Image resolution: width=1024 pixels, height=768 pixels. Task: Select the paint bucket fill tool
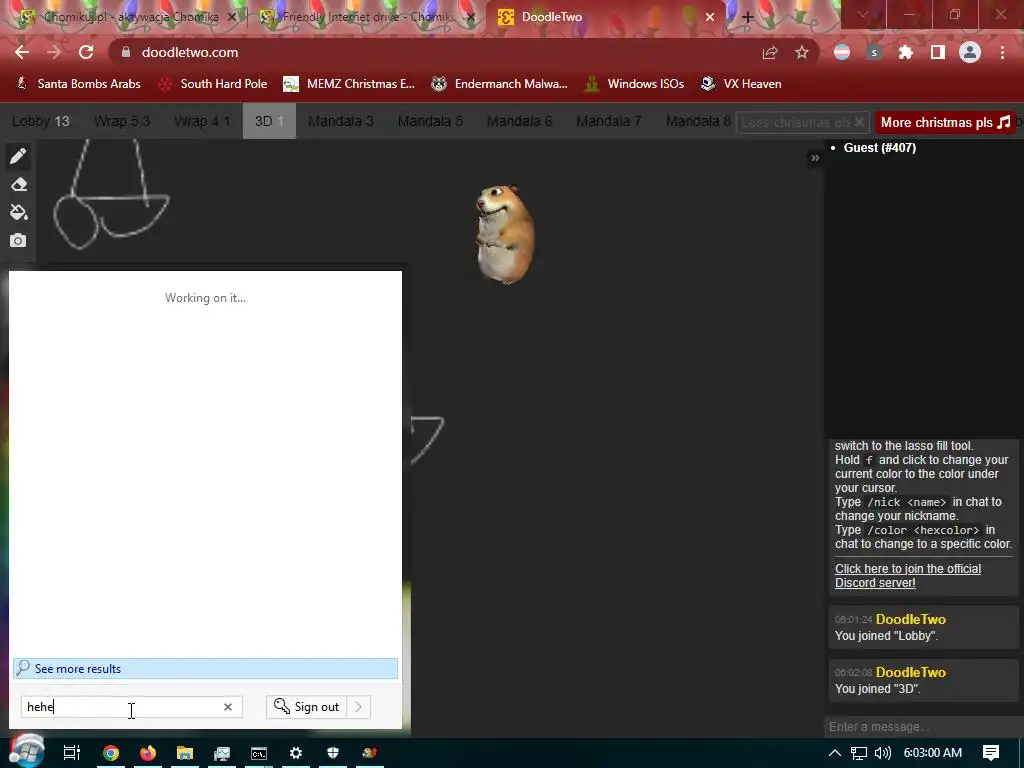click(18, 212)
